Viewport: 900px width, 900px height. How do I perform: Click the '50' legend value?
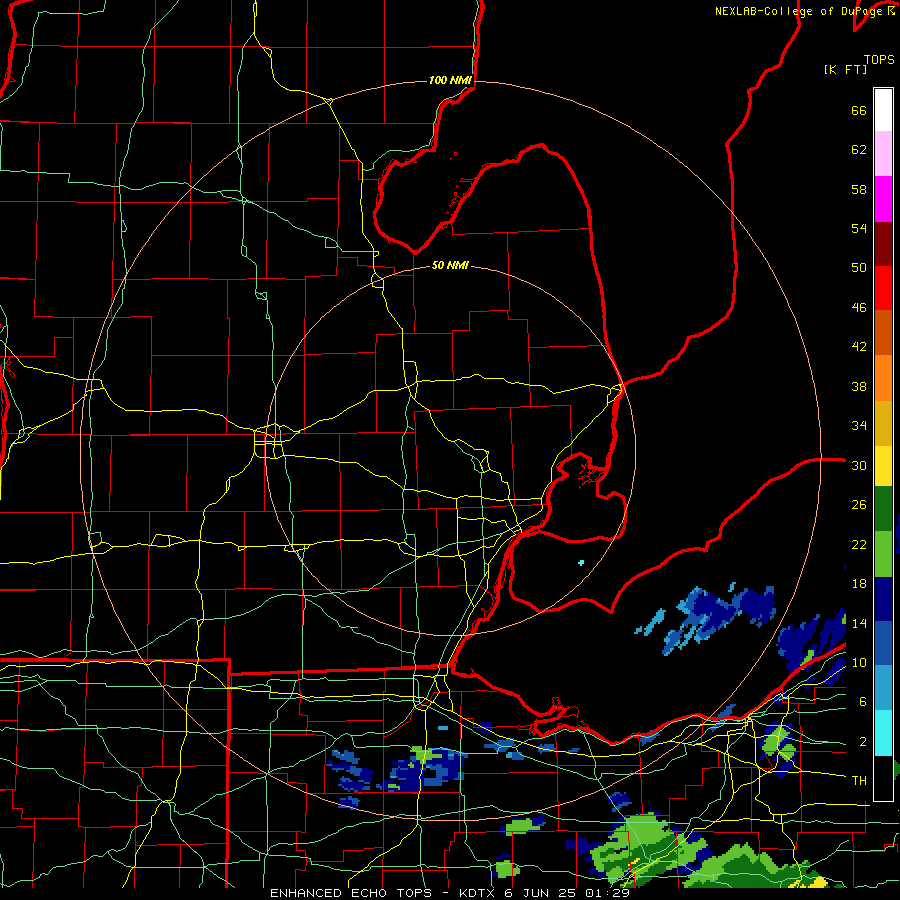(859, 268)
